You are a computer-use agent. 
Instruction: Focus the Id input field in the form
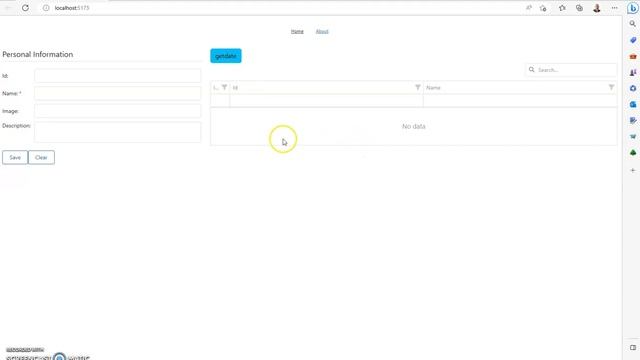[118, 76]
